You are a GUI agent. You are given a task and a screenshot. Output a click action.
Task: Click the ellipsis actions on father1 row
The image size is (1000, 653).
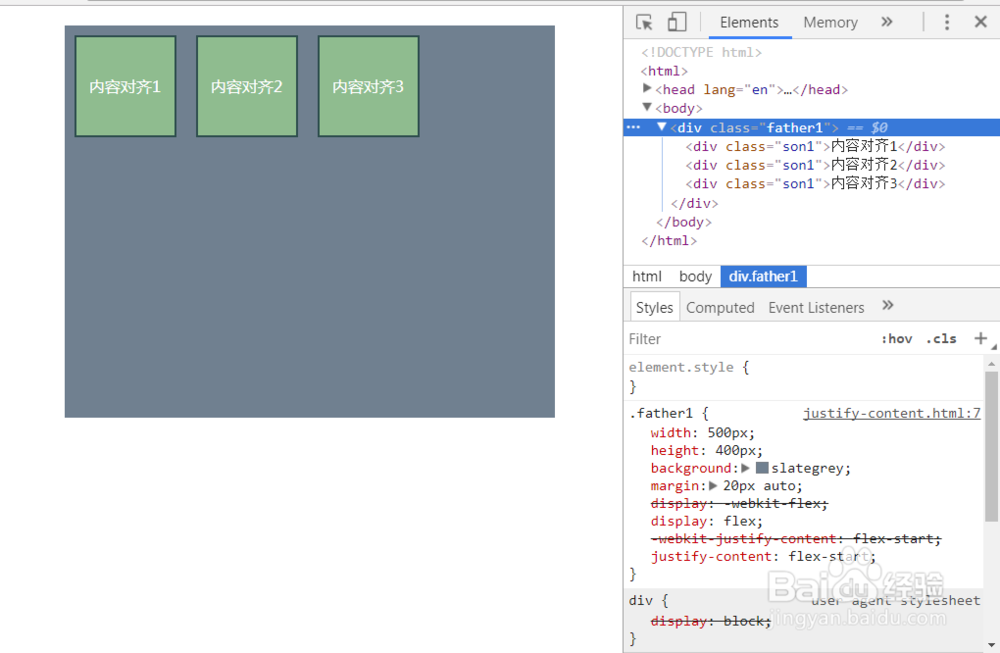633,127
